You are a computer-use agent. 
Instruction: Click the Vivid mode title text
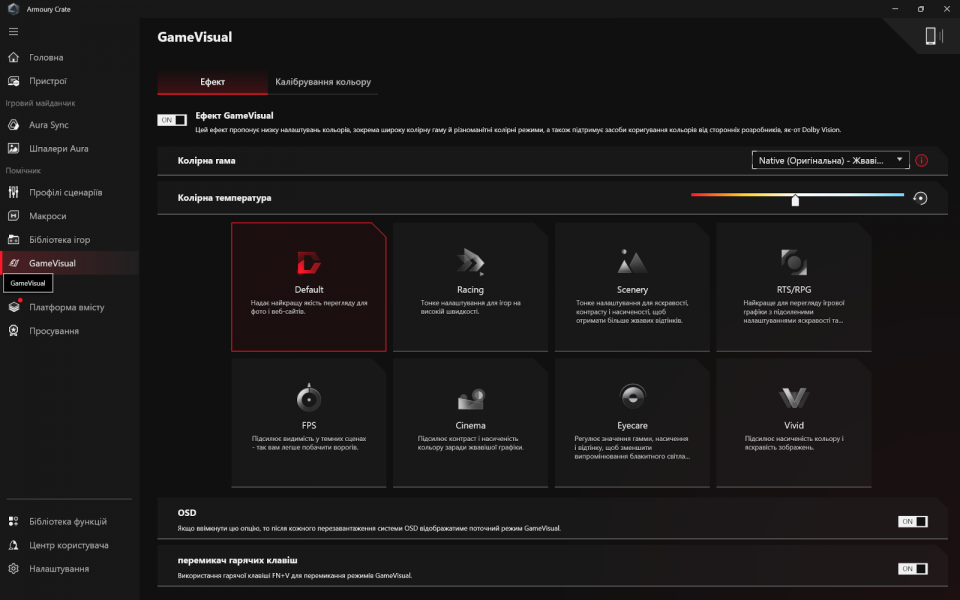(x=793, y=426)
